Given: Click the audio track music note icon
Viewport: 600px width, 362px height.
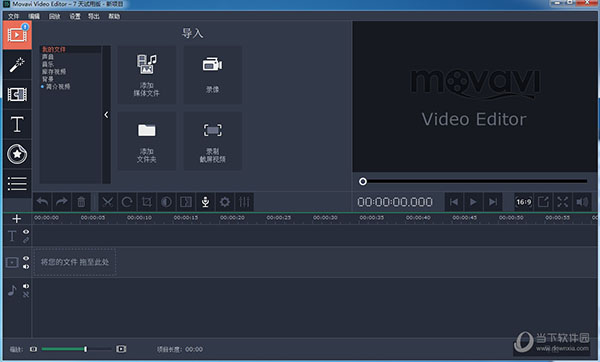Looking at the screenshot, I should 12,290.
